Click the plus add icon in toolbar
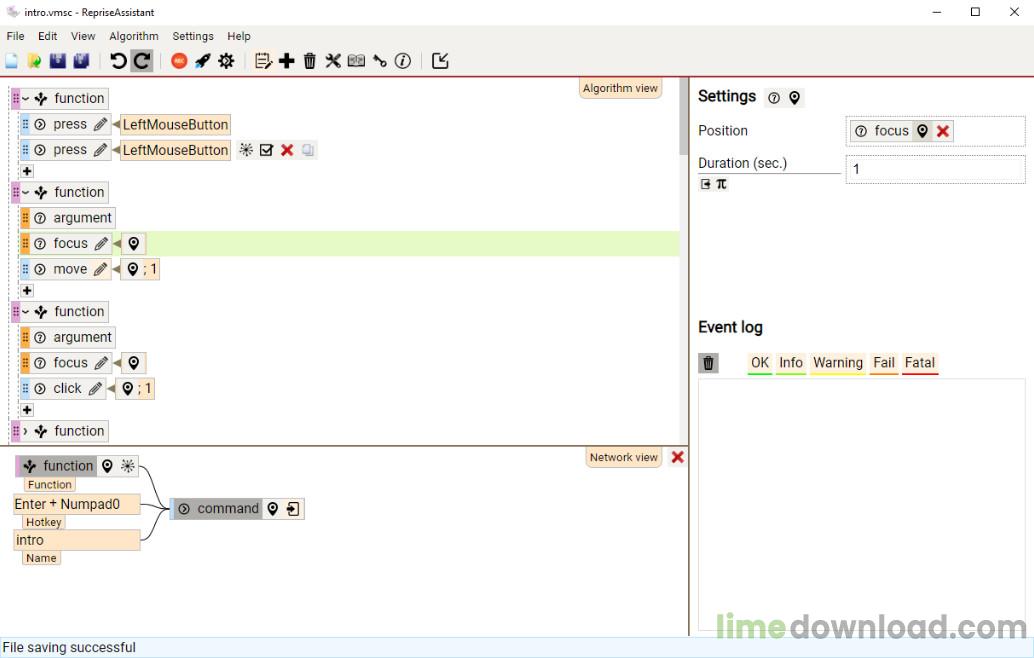The image size is (1034, 658). 287,61
